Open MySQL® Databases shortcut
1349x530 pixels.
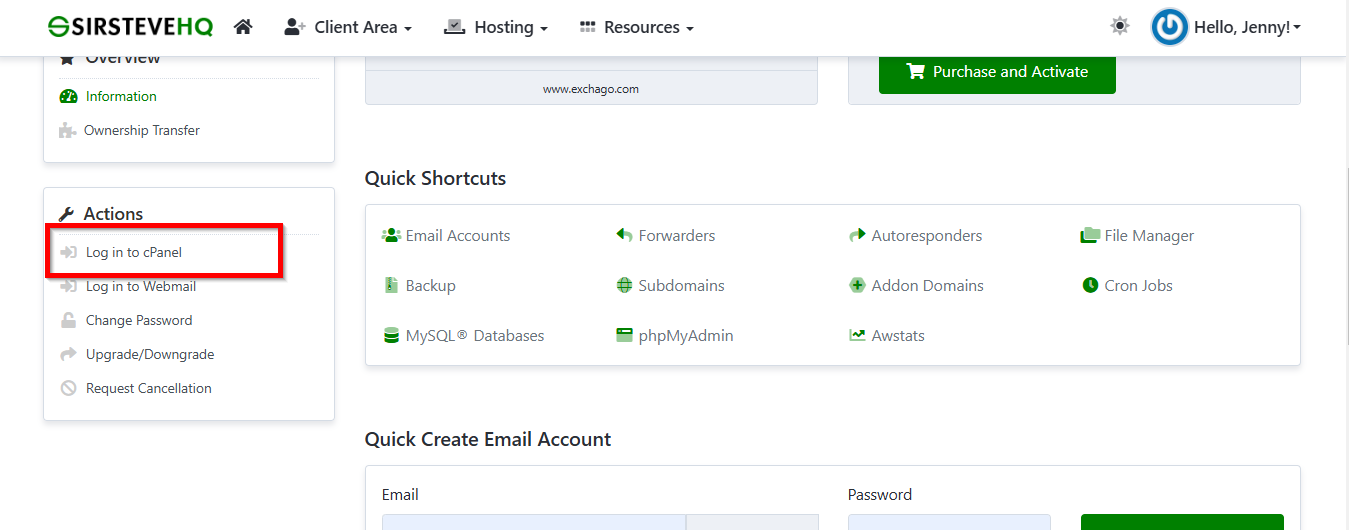[x=475, y=336]
